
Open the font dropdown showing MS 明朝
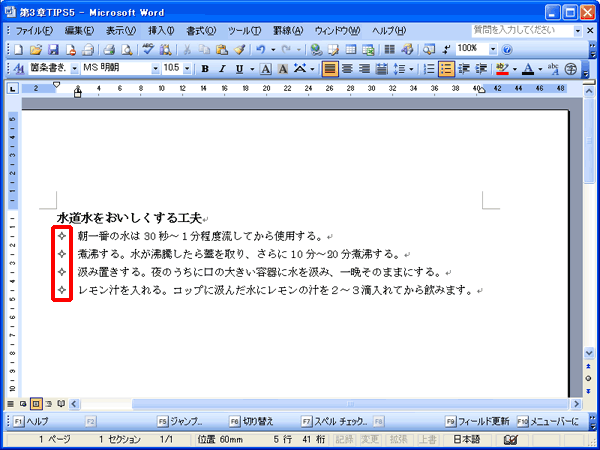[x=155, y=69]
